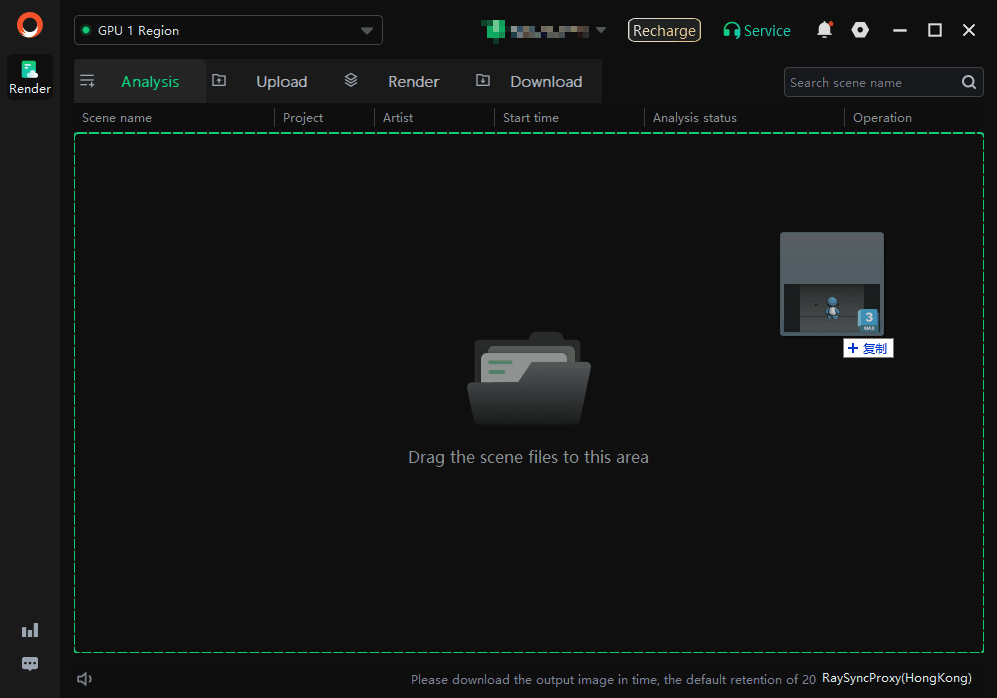Click the RaySyncProxy(HongKong) status link

pyautogui.click(x=896, y=678)
